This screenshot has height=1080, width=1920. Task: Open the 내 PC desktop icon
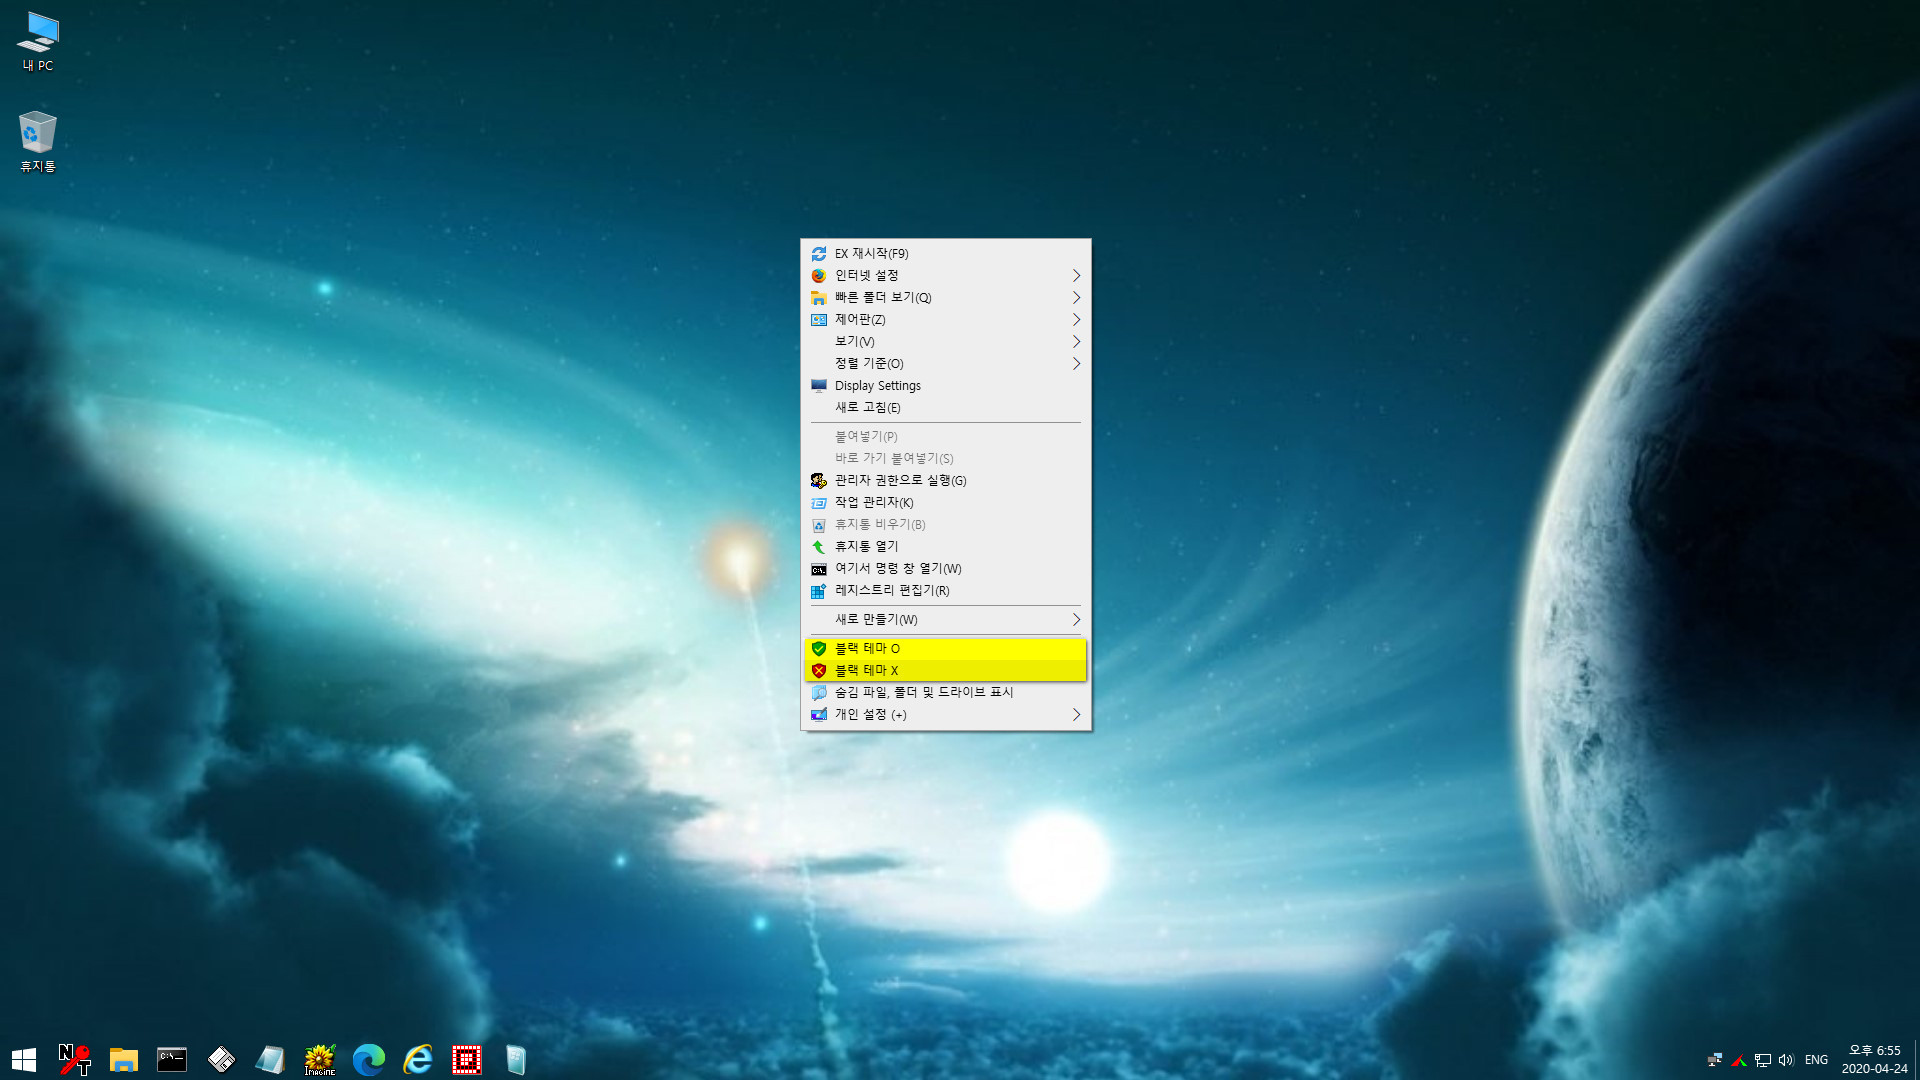pos(38,41)
